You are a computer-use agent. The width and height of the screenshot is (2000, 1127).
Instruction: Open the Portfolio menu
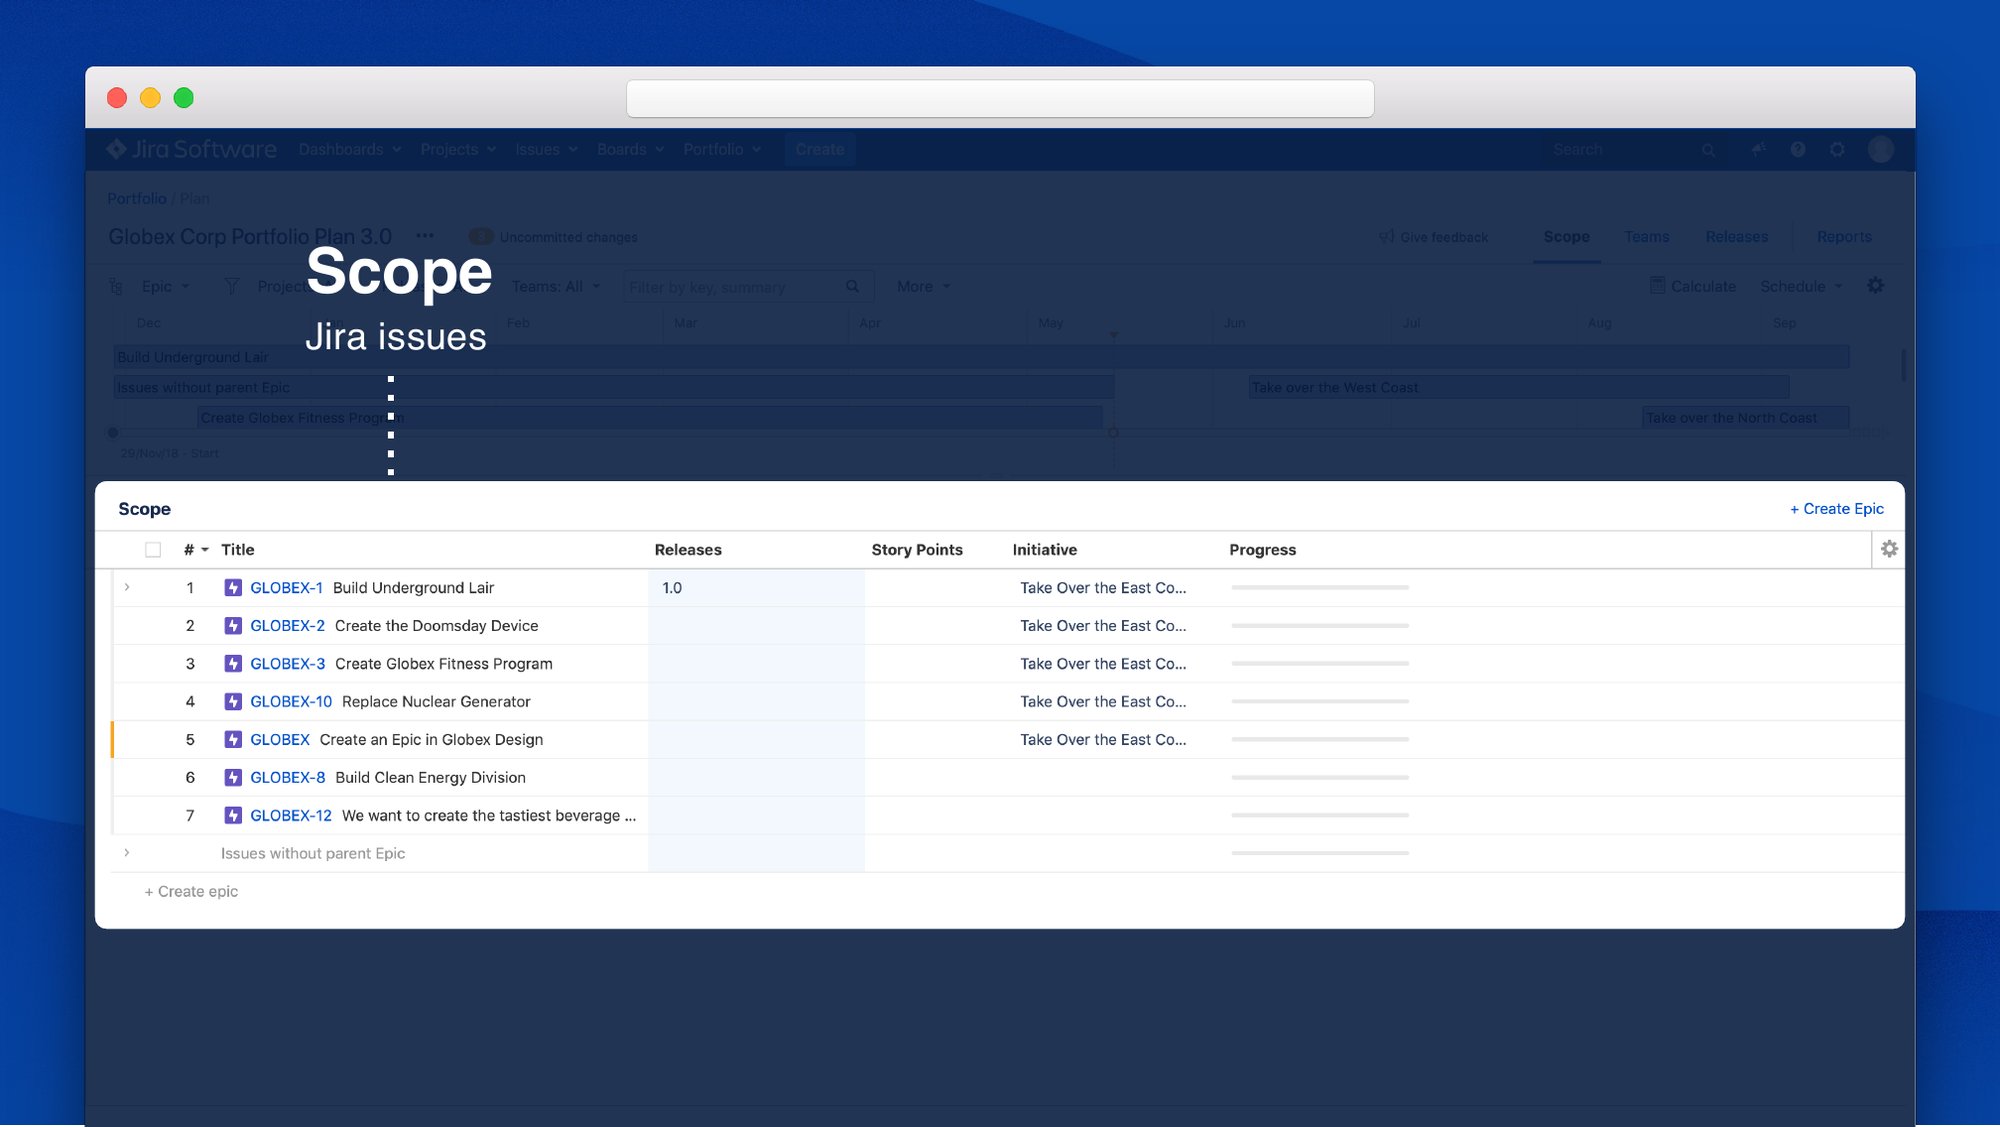coord(722,149)
